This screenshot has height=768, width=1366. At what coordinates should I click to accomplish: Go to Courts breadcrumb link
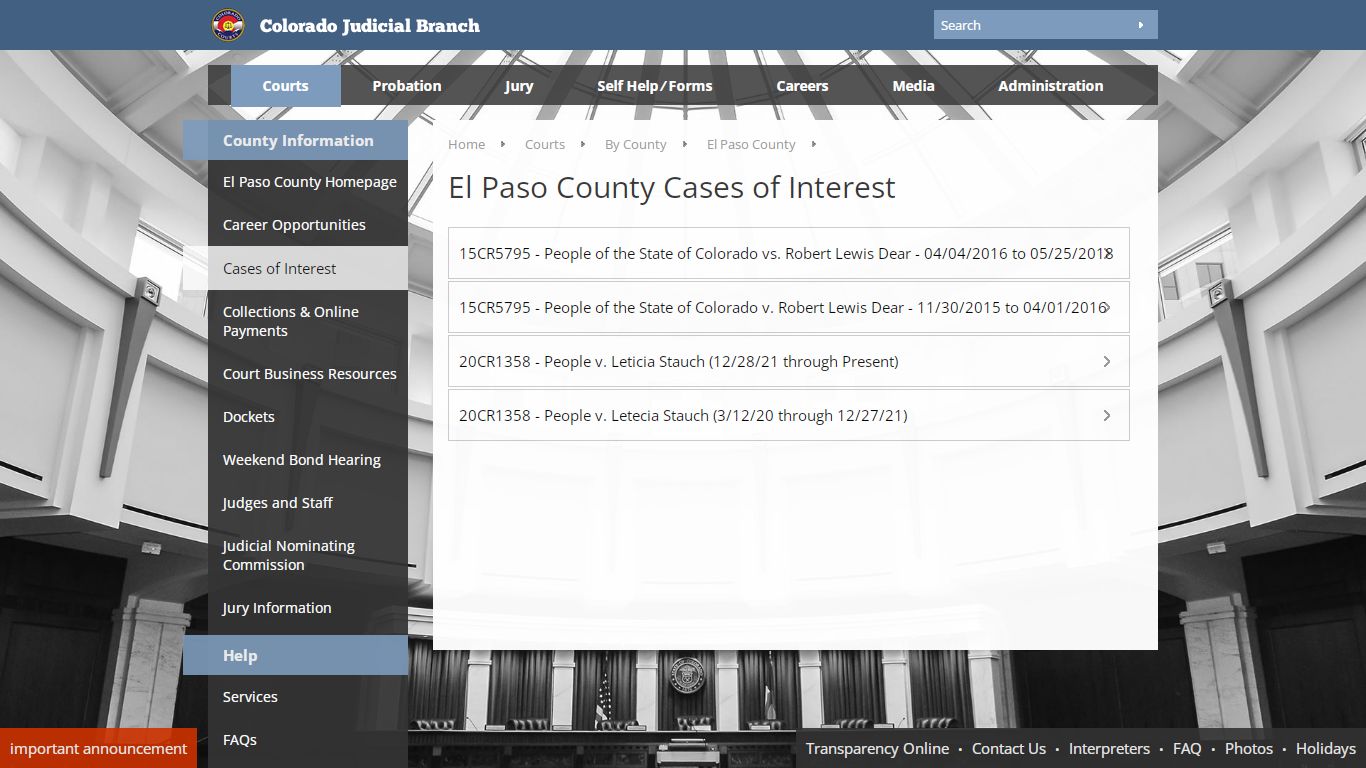pyautogui.click(x=545, y=144)
